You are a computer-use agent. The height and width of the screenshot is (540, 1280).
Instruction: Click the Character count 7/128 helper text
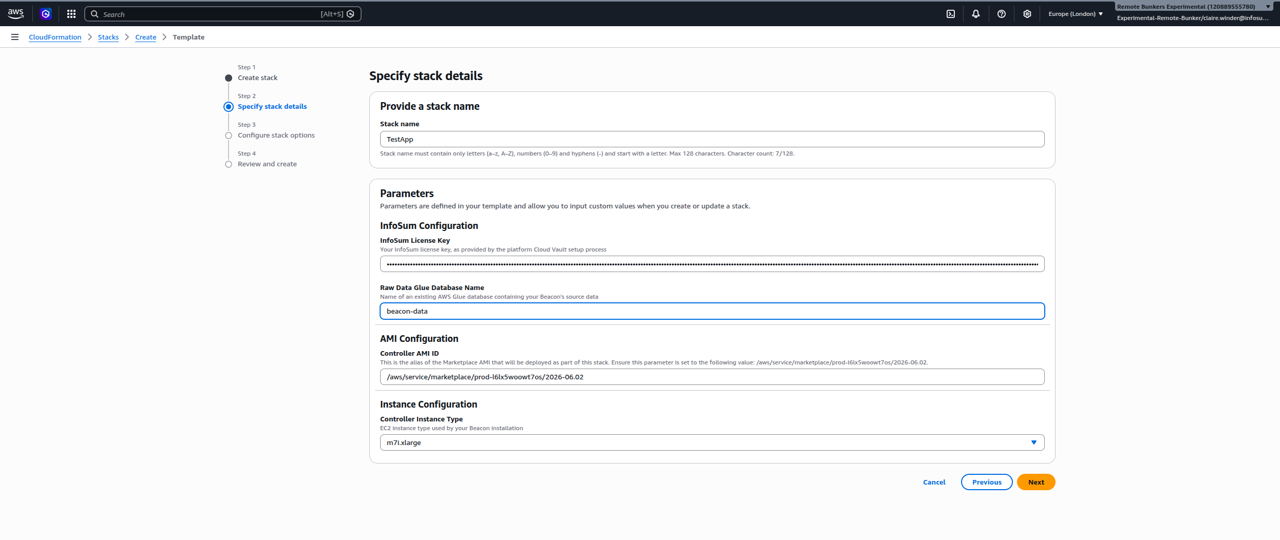pyautogui.click(x=753, y=154)
